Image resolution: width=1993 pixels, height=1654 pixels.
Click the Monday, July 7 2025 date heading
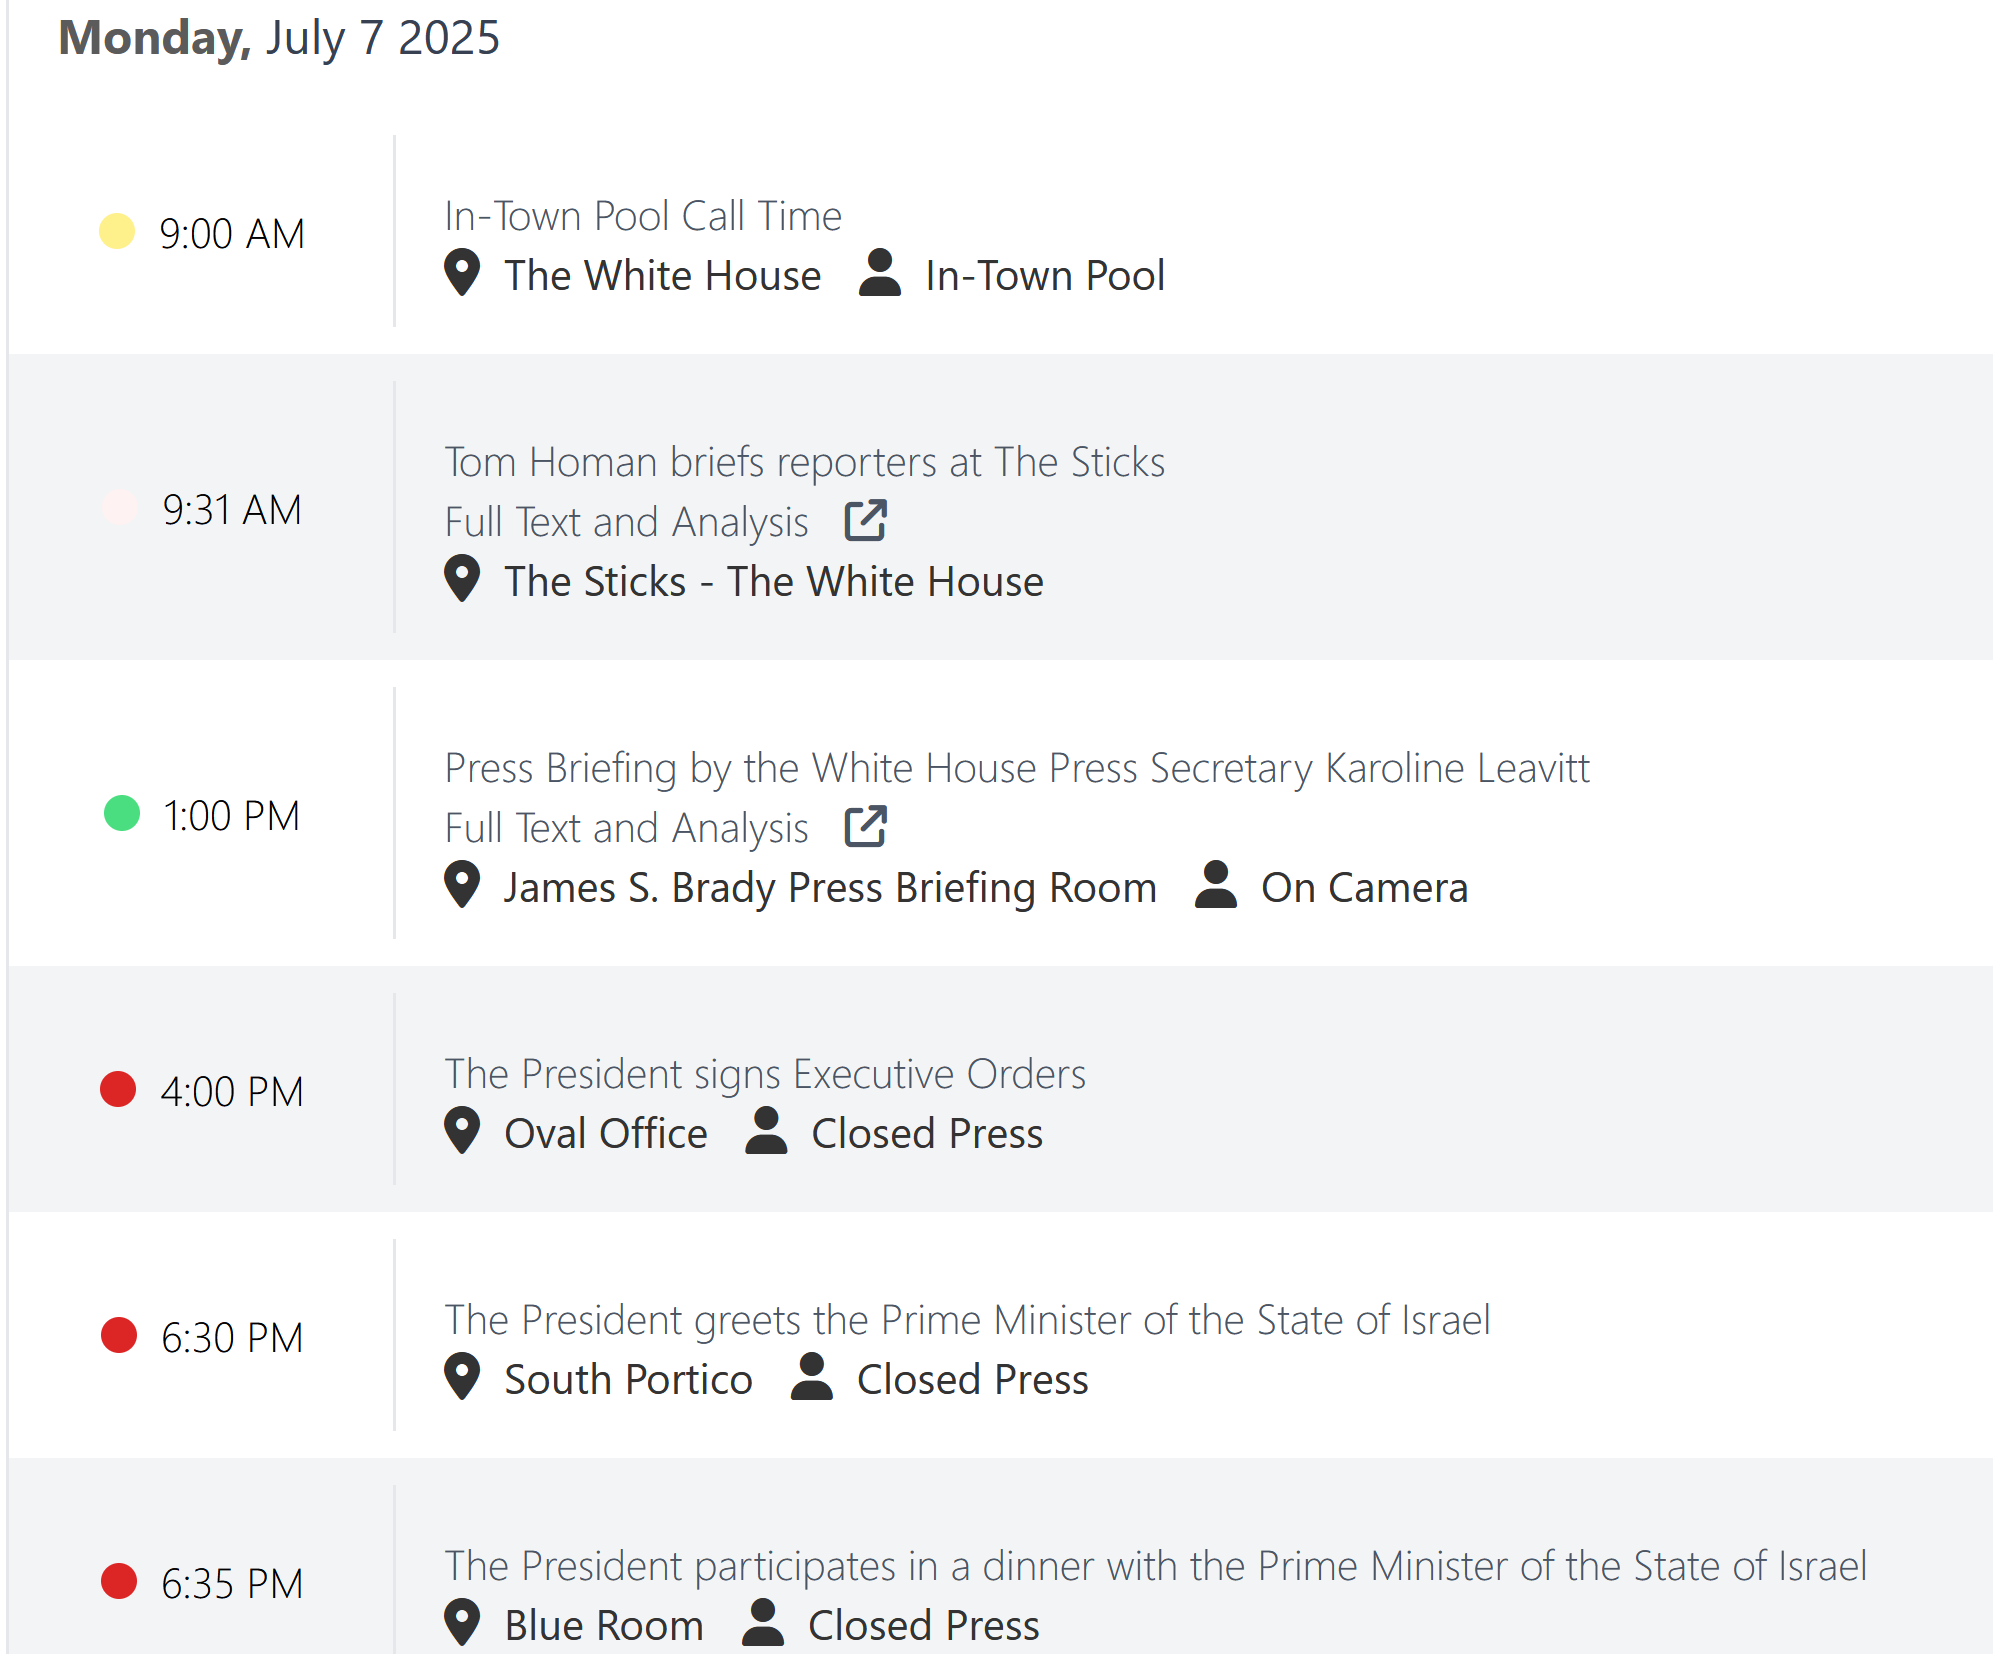click(279, 38)
